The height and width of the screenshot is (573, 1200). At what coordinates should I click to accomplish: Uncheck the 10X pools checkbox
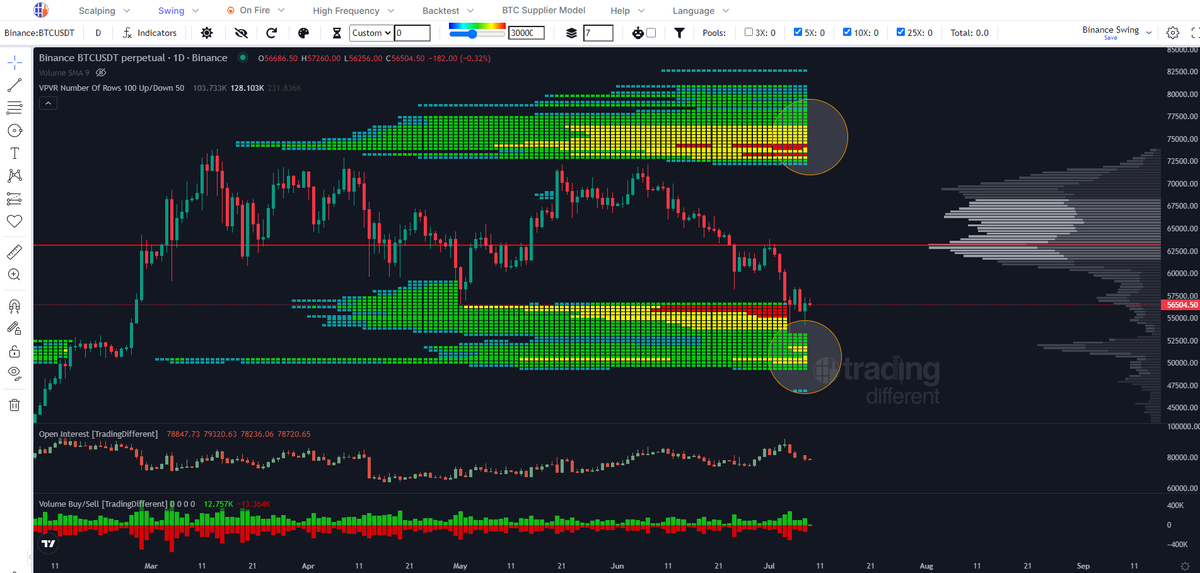pos(848,32)
